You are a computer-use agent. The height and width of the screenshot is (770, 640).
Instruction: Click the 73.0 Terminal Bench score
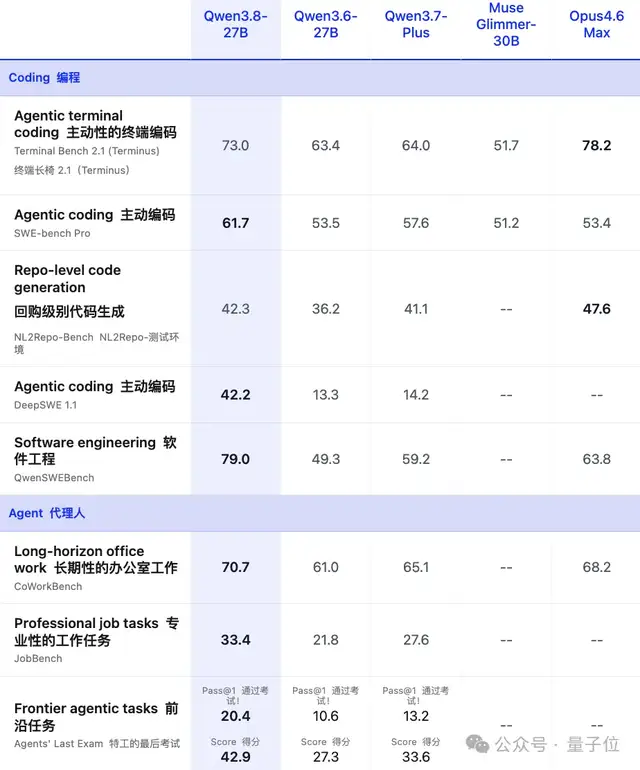pos(235,145)
